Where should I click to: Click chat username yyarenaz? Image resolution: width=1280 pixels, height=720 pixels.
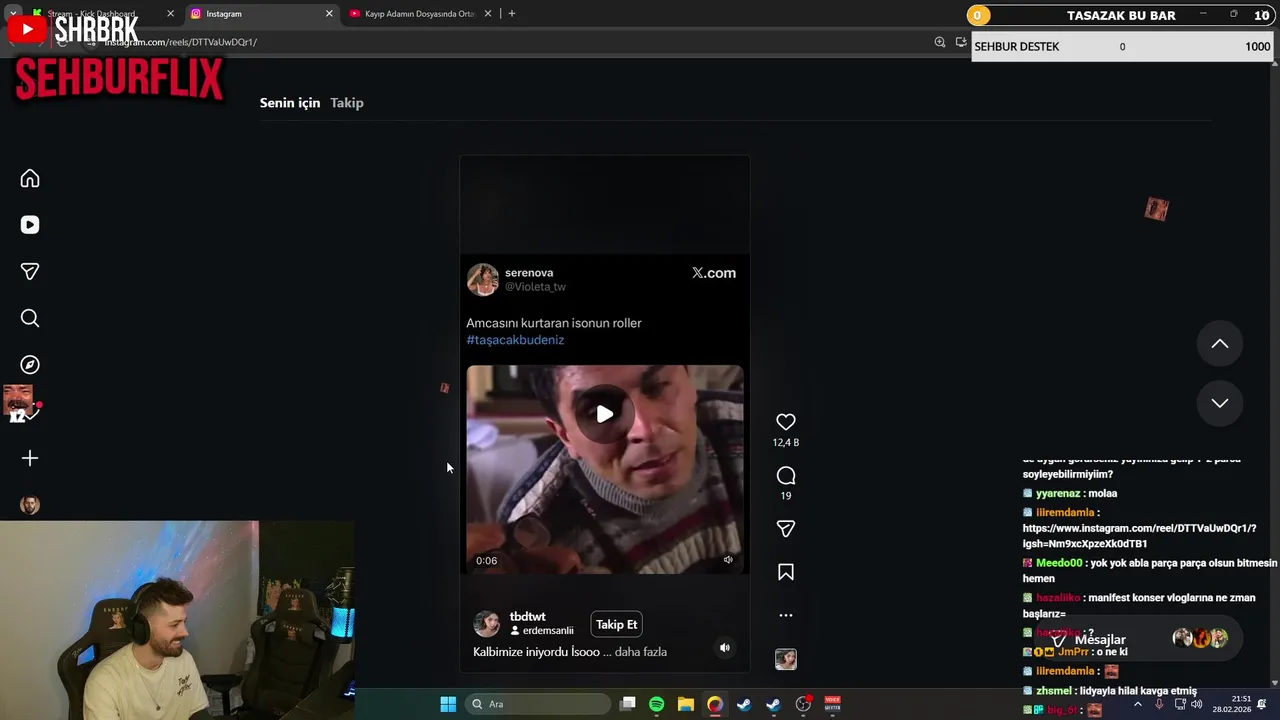pyautogui.click(x=1058, y=494)
